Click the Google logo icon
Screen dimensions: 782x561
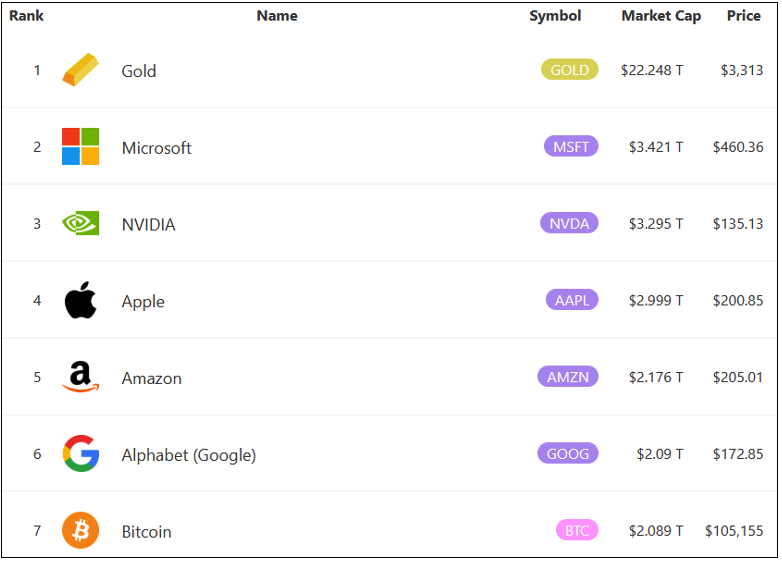[x=80, y=454]
